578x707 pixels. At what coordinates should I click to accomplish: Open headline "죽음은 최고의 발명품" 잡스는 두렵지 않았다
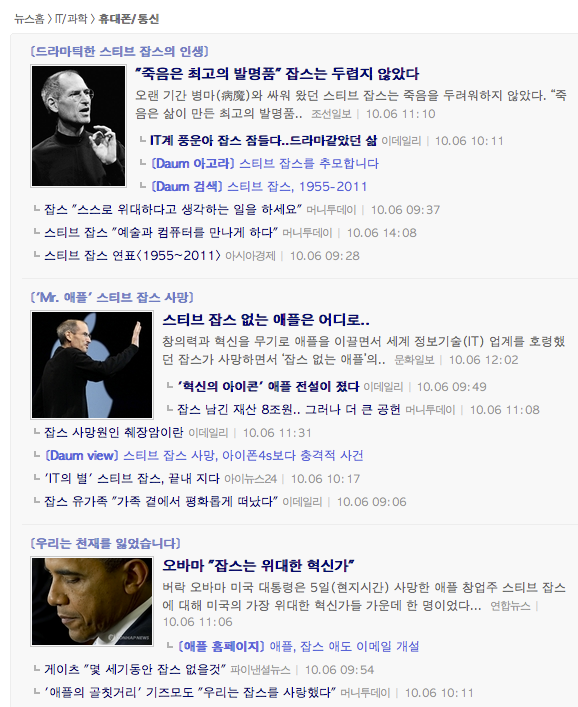coord(277,73)
